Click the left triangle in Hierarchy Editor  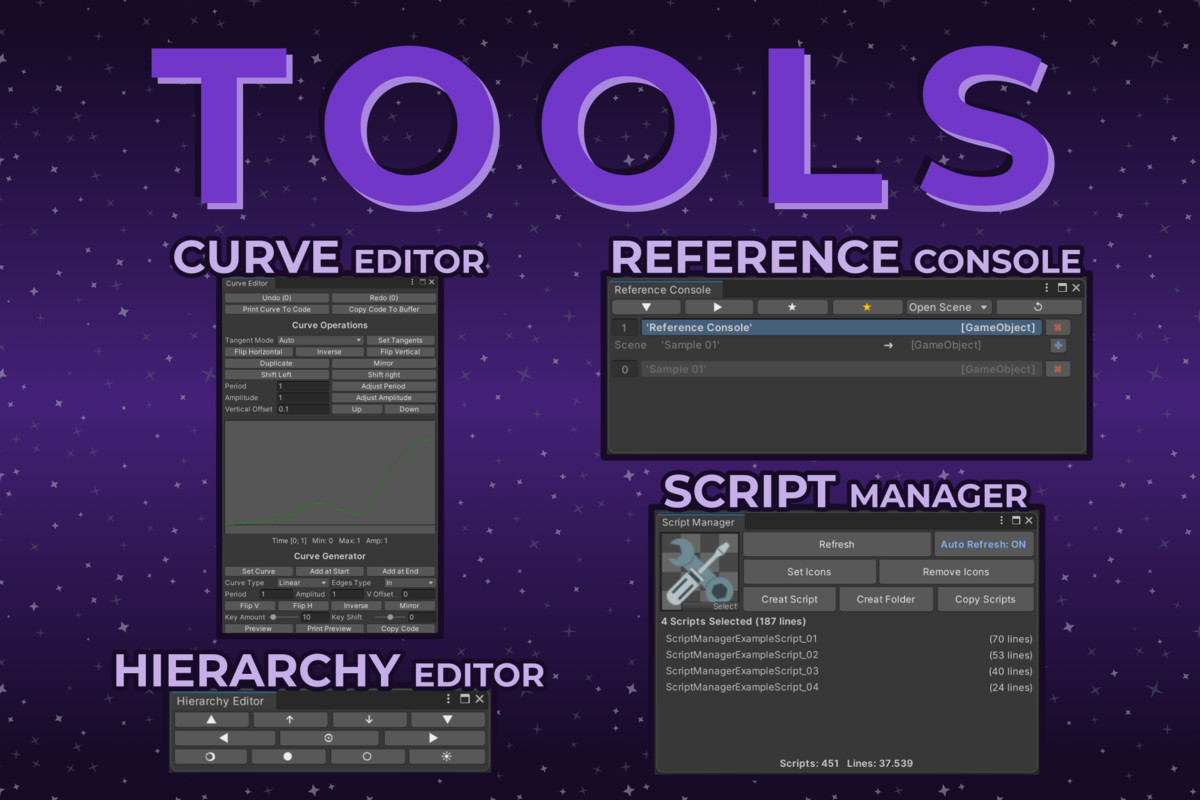click(225, 738)
